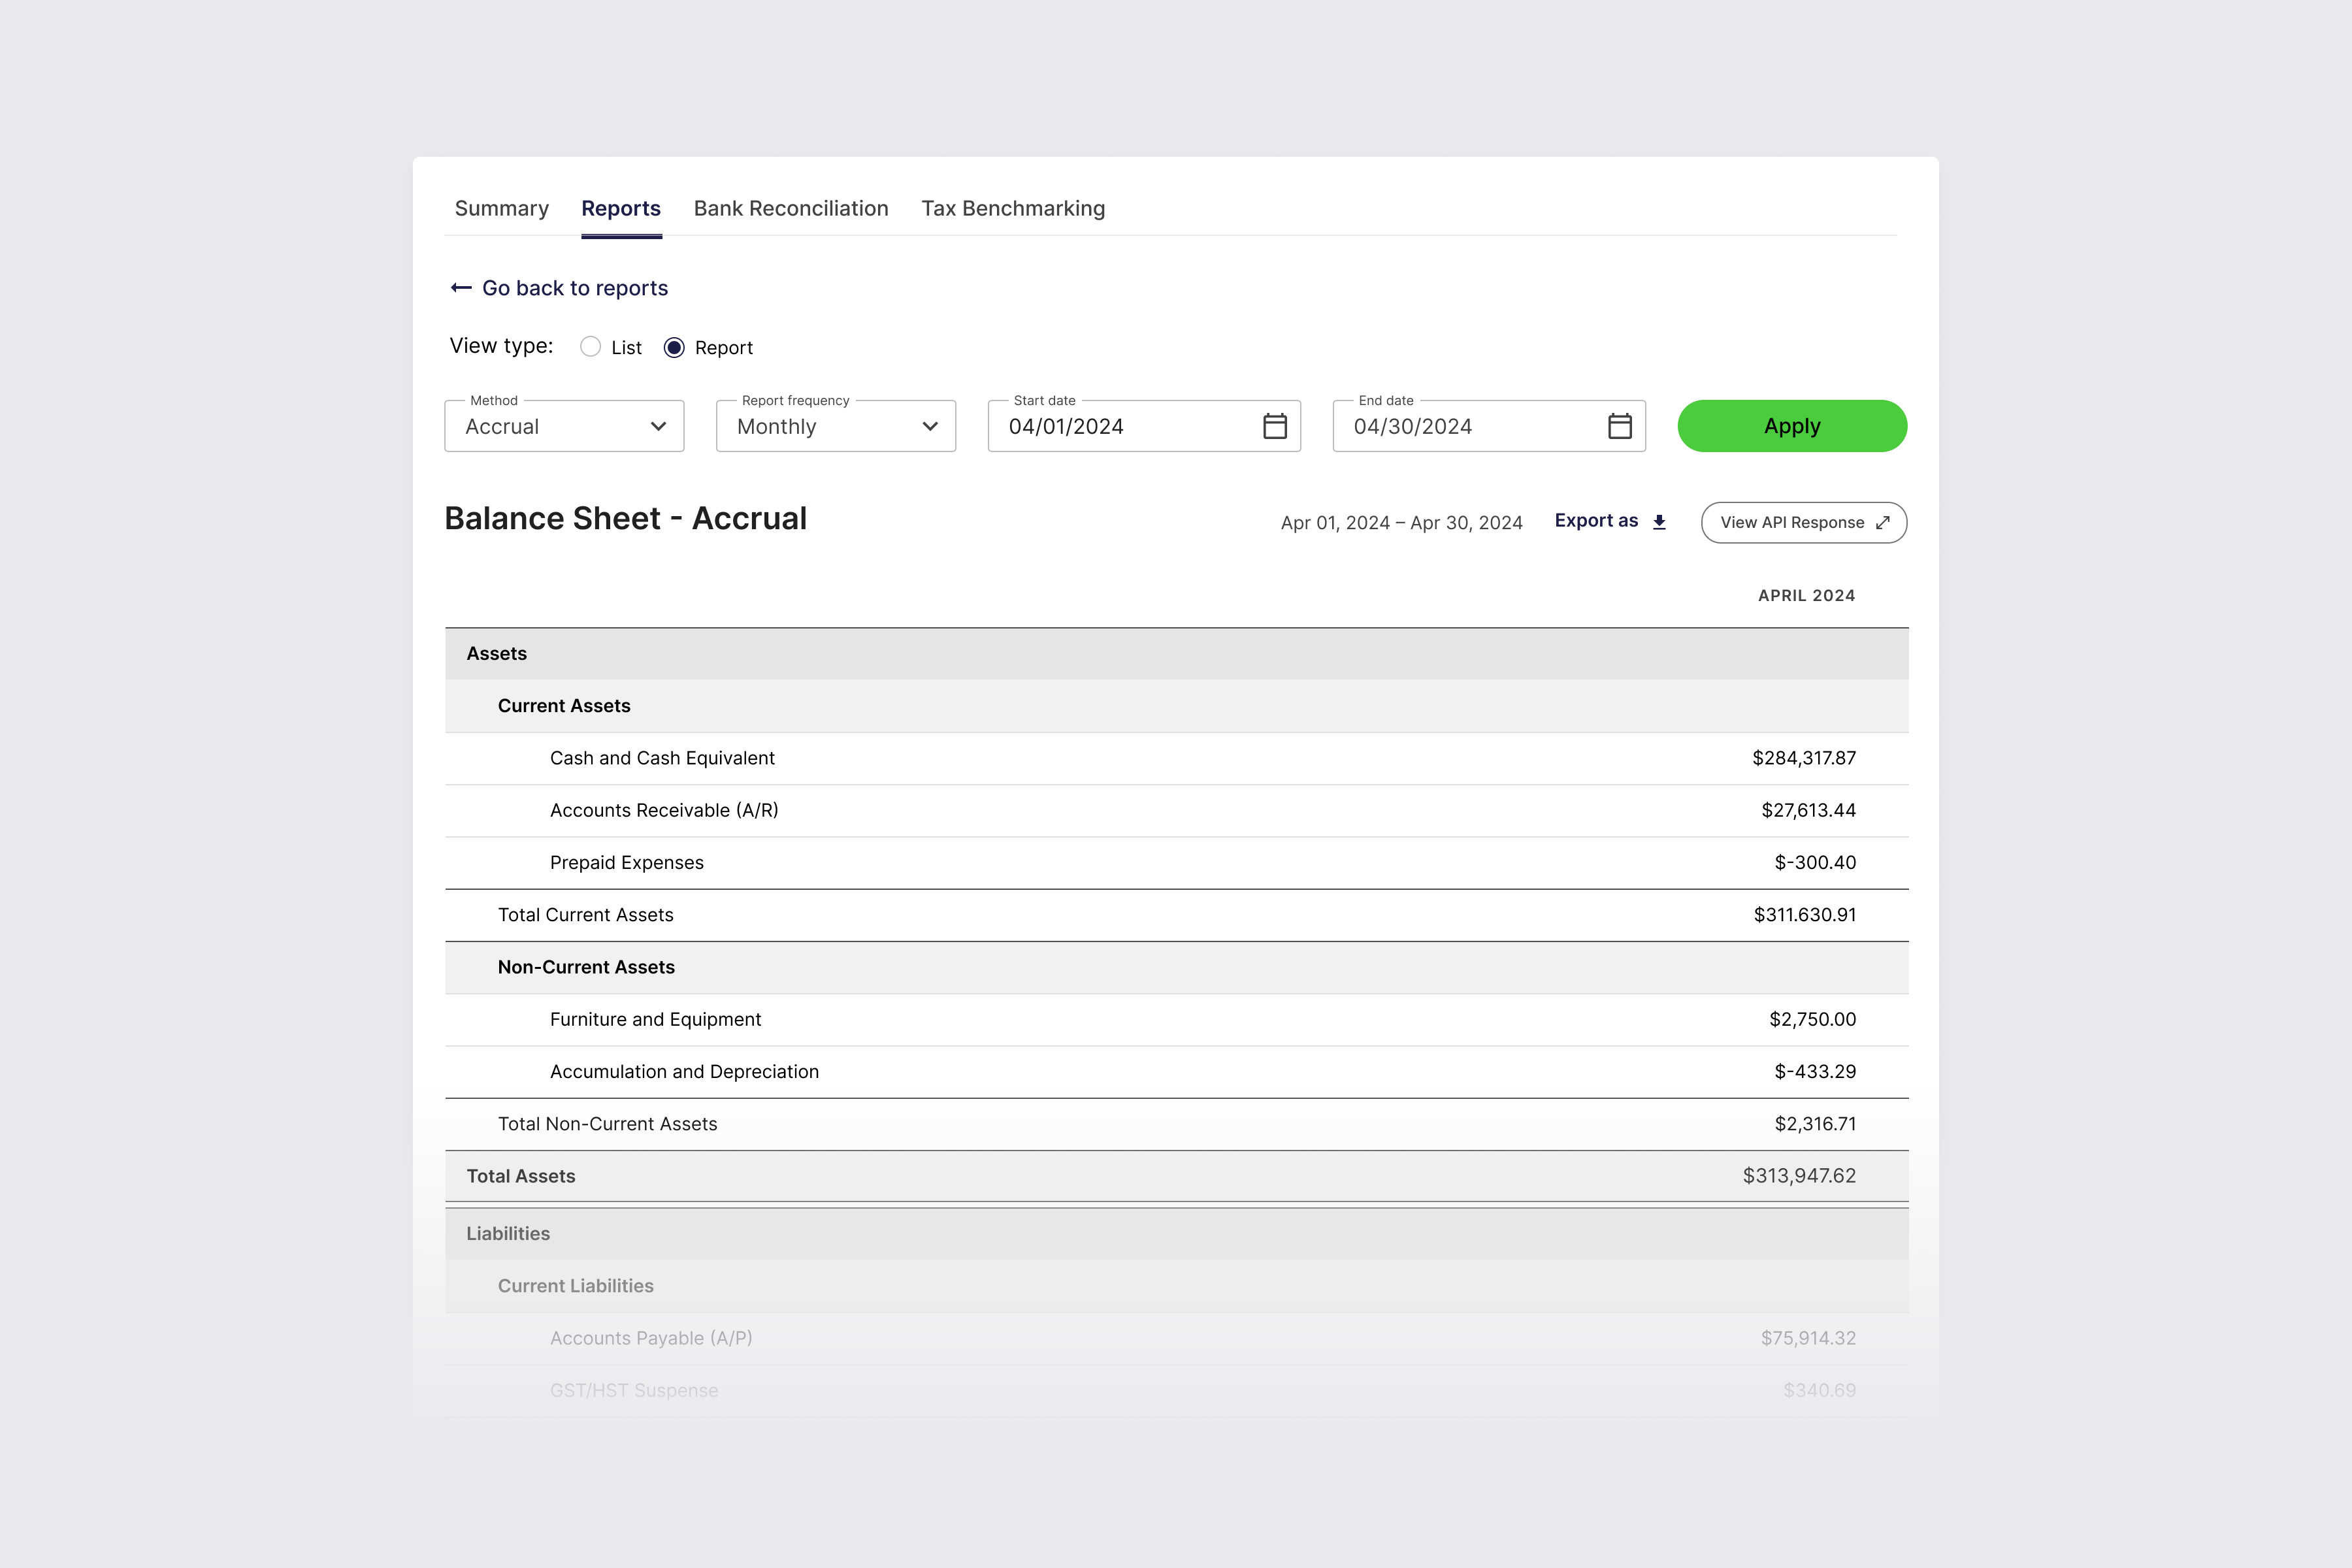Click the external link icon on View API Response

click(x=1882, y=523)
